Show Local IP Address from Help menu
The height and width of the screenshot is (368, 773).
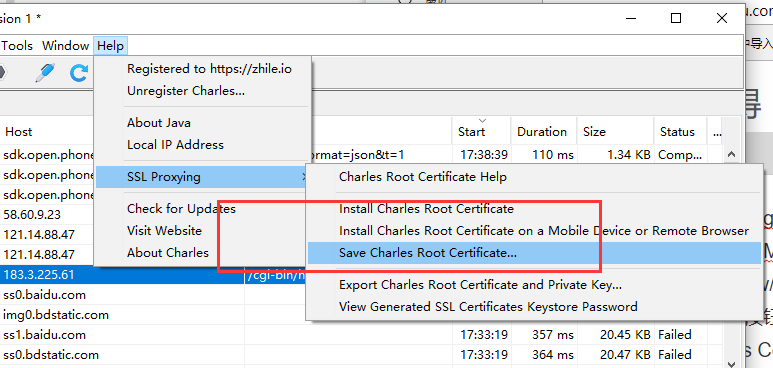[203, 145]
